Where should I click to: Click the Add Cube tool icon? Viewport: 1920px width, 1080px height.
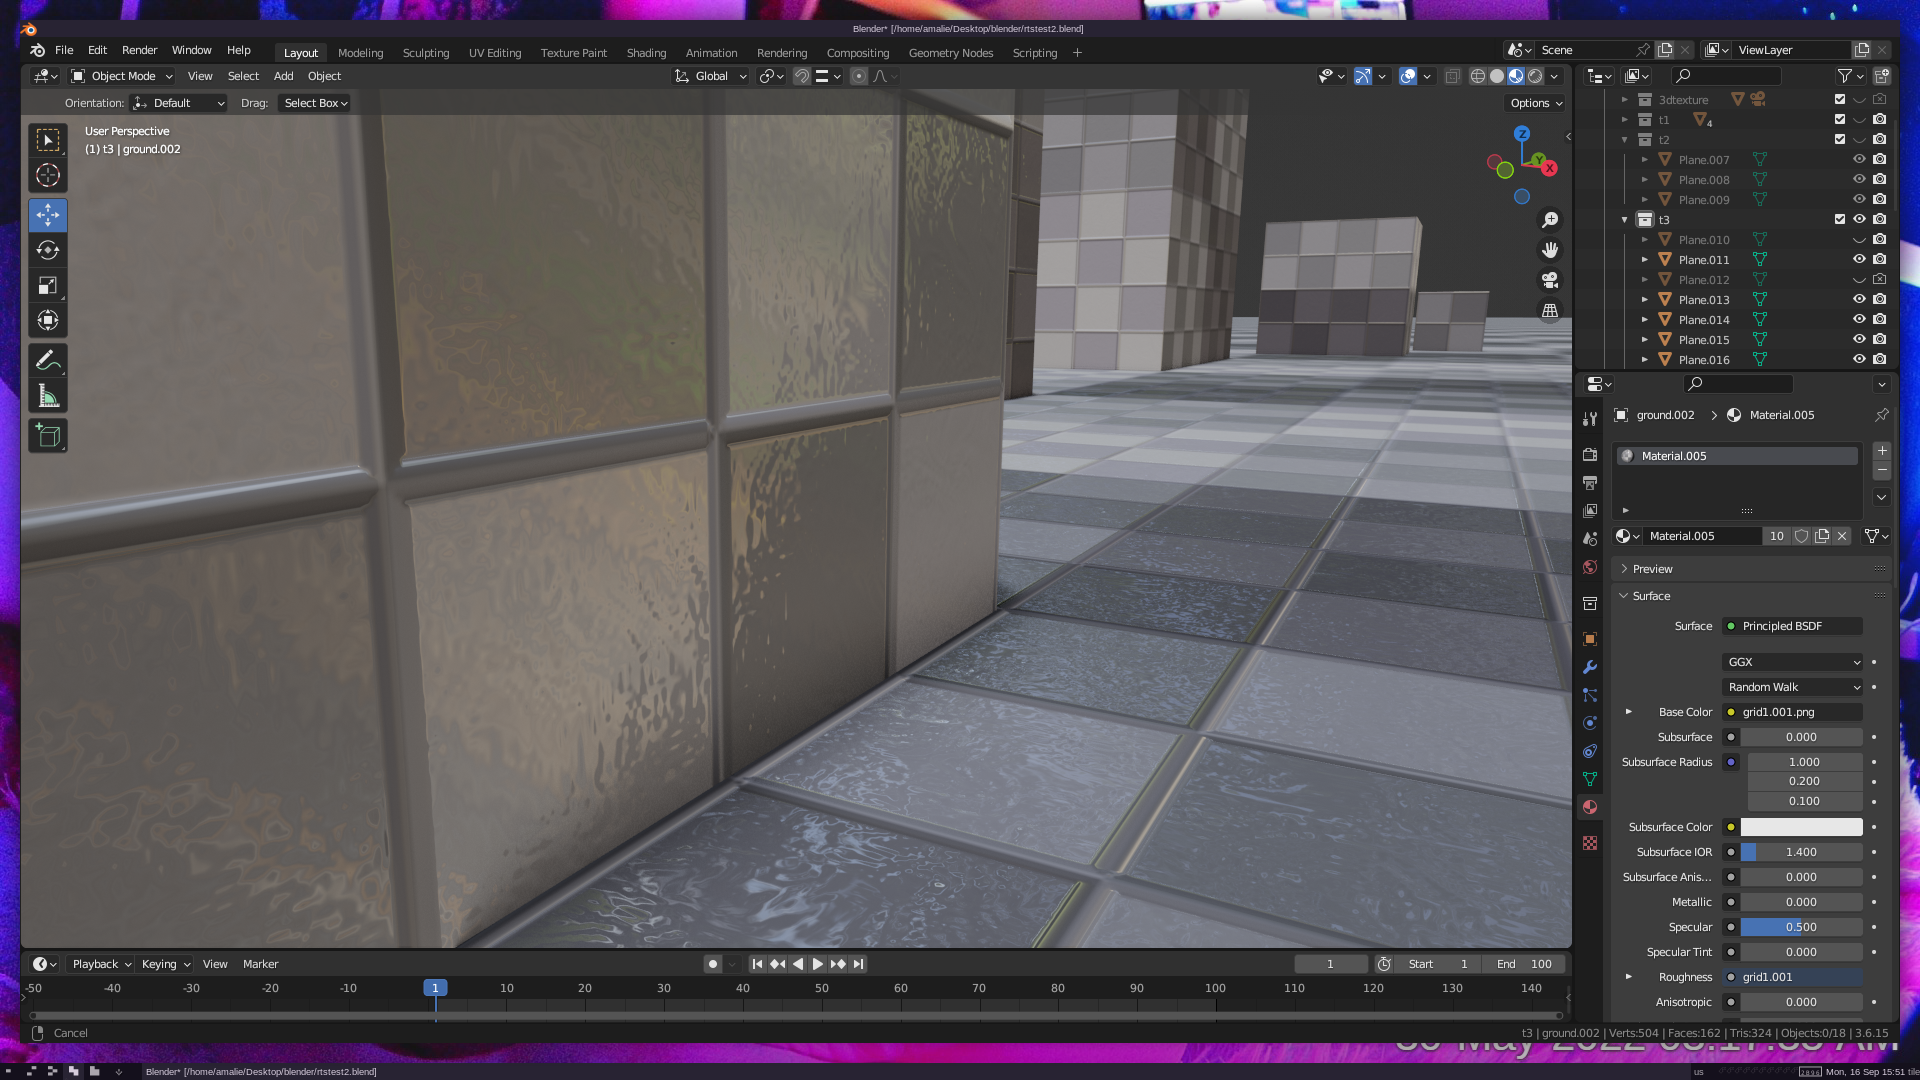point(48,435)
